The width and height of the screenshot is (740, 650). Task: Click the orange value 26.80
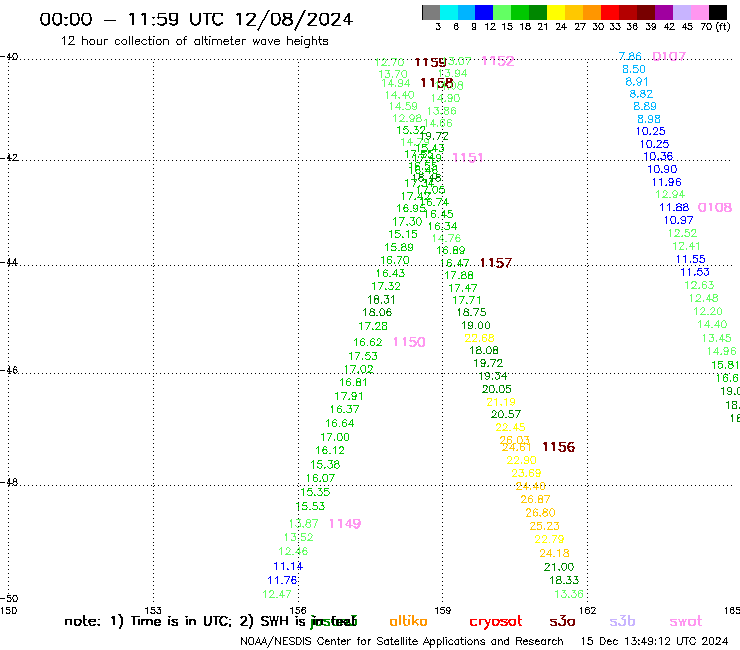540,513
